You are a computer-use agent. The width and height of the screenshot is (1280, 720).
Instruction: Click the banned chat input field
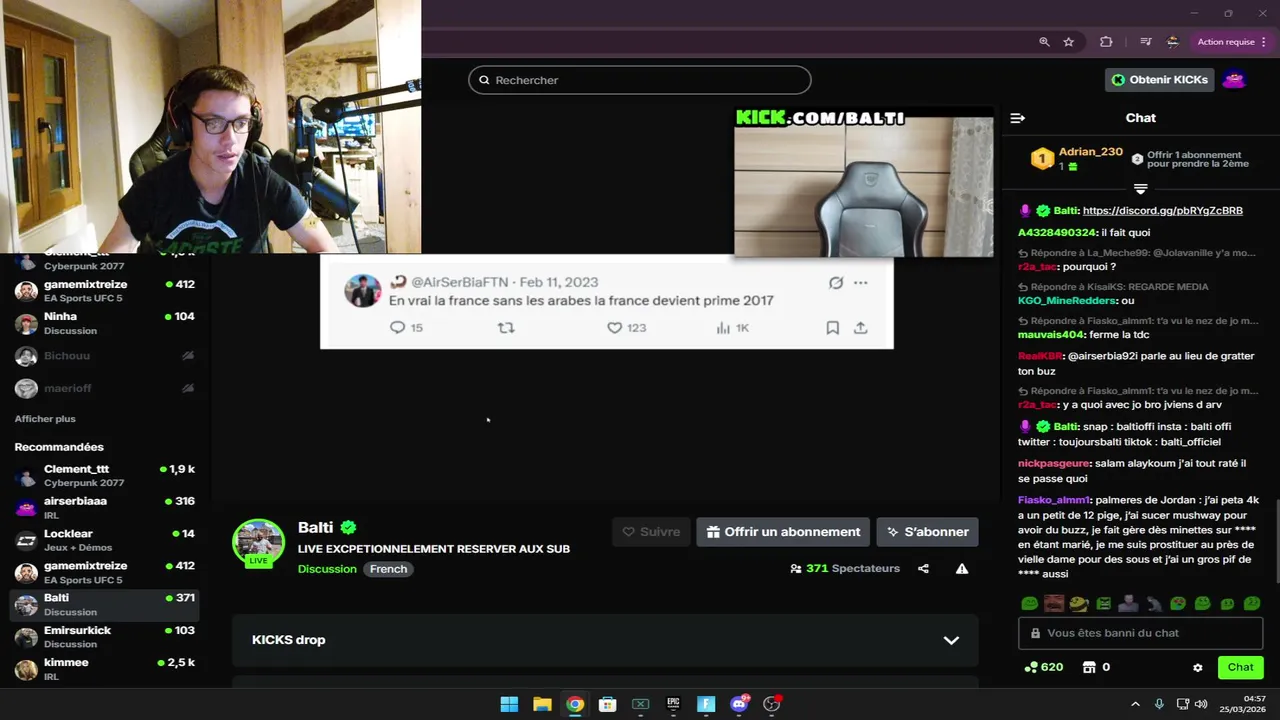pos(1141,633)
